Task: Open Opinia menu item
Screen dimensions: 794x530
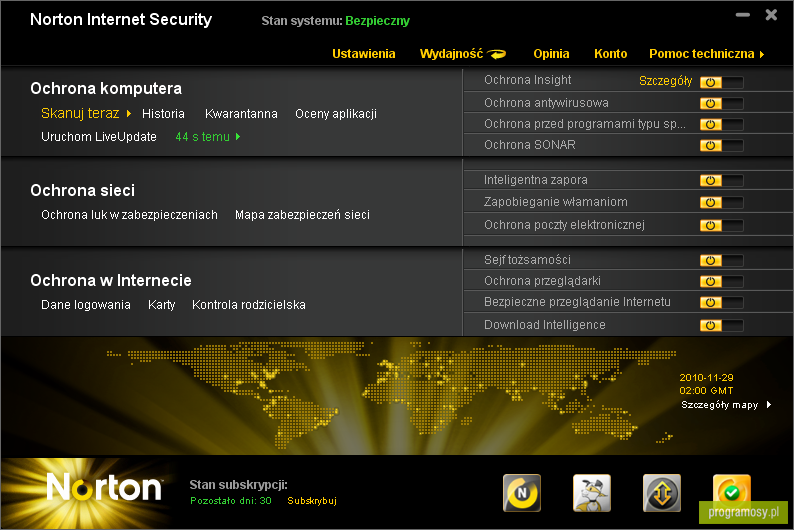Action: pos(551,54)
